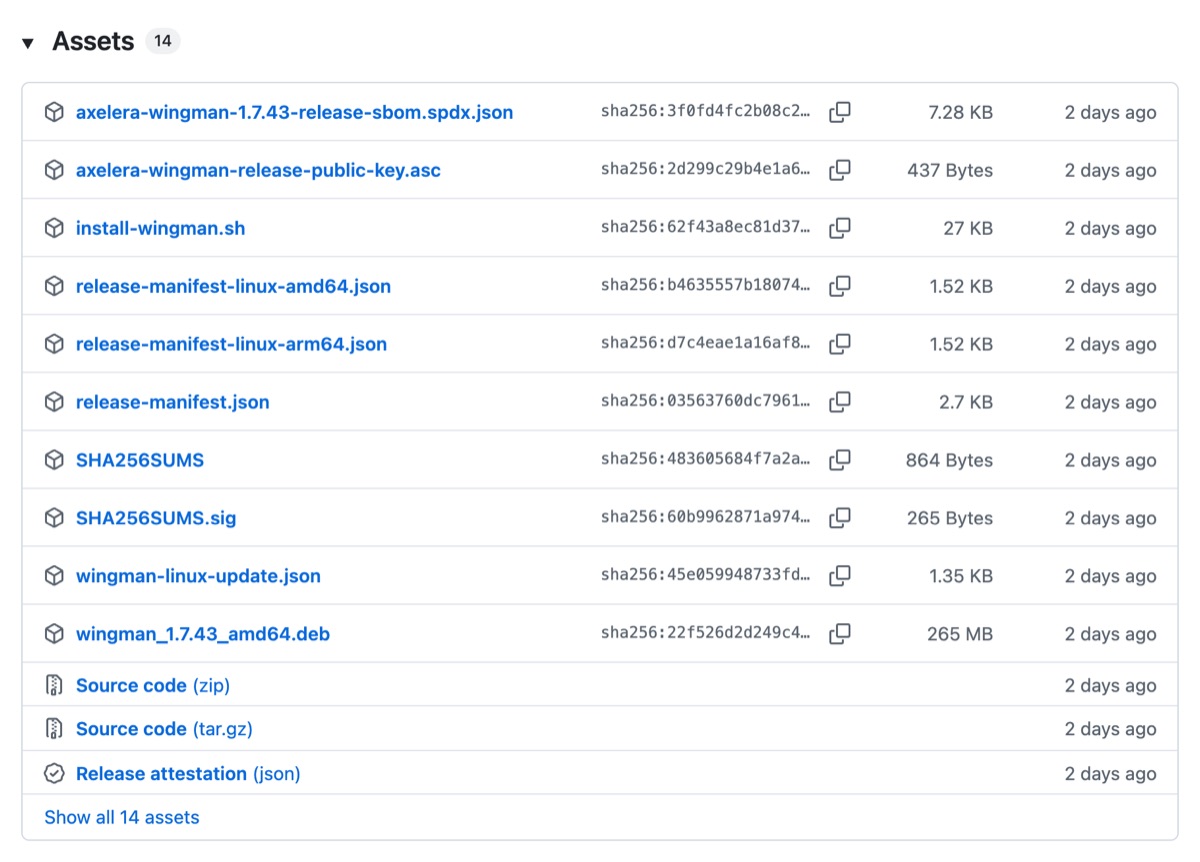Viewport: 1200px width, 862px height.
Task: Select hash text sha256:45e059948733fd…
Action: 706,576
